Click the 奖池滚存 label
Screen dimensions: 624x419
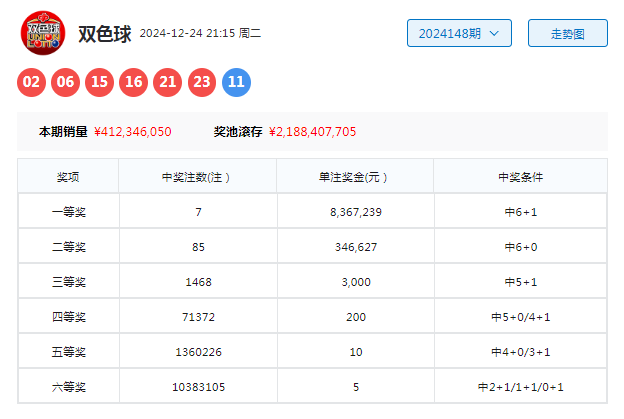pos(238,132)
